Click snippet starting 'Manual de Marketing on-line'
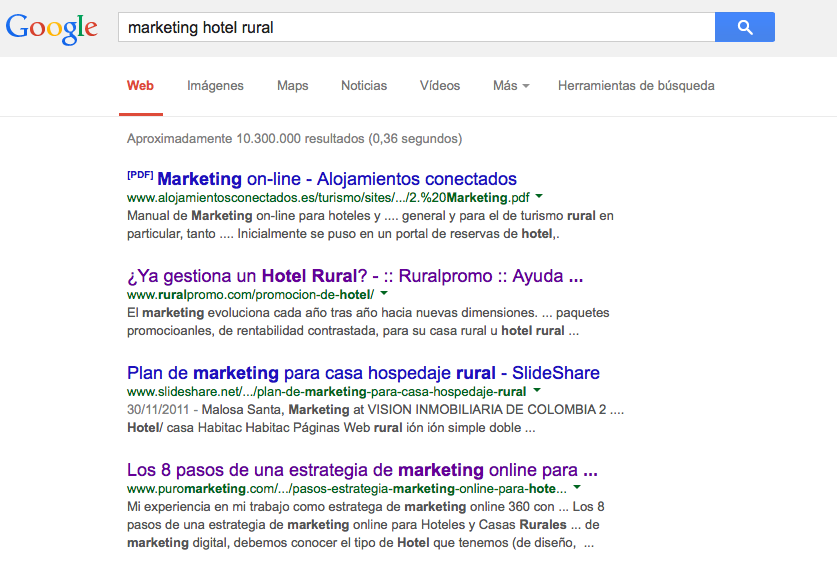The height and width of the screenshot is (567, 837). point(370,225)
